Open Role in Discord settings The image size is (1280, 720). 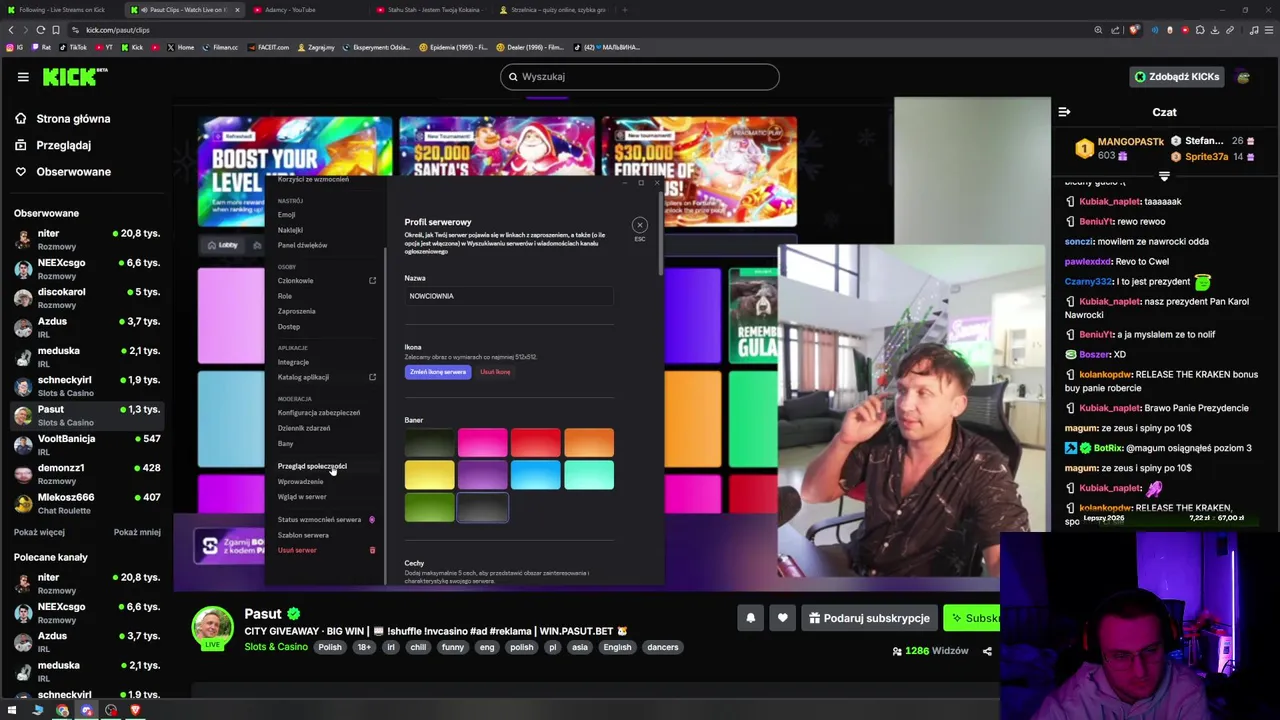tap(285, 296)
